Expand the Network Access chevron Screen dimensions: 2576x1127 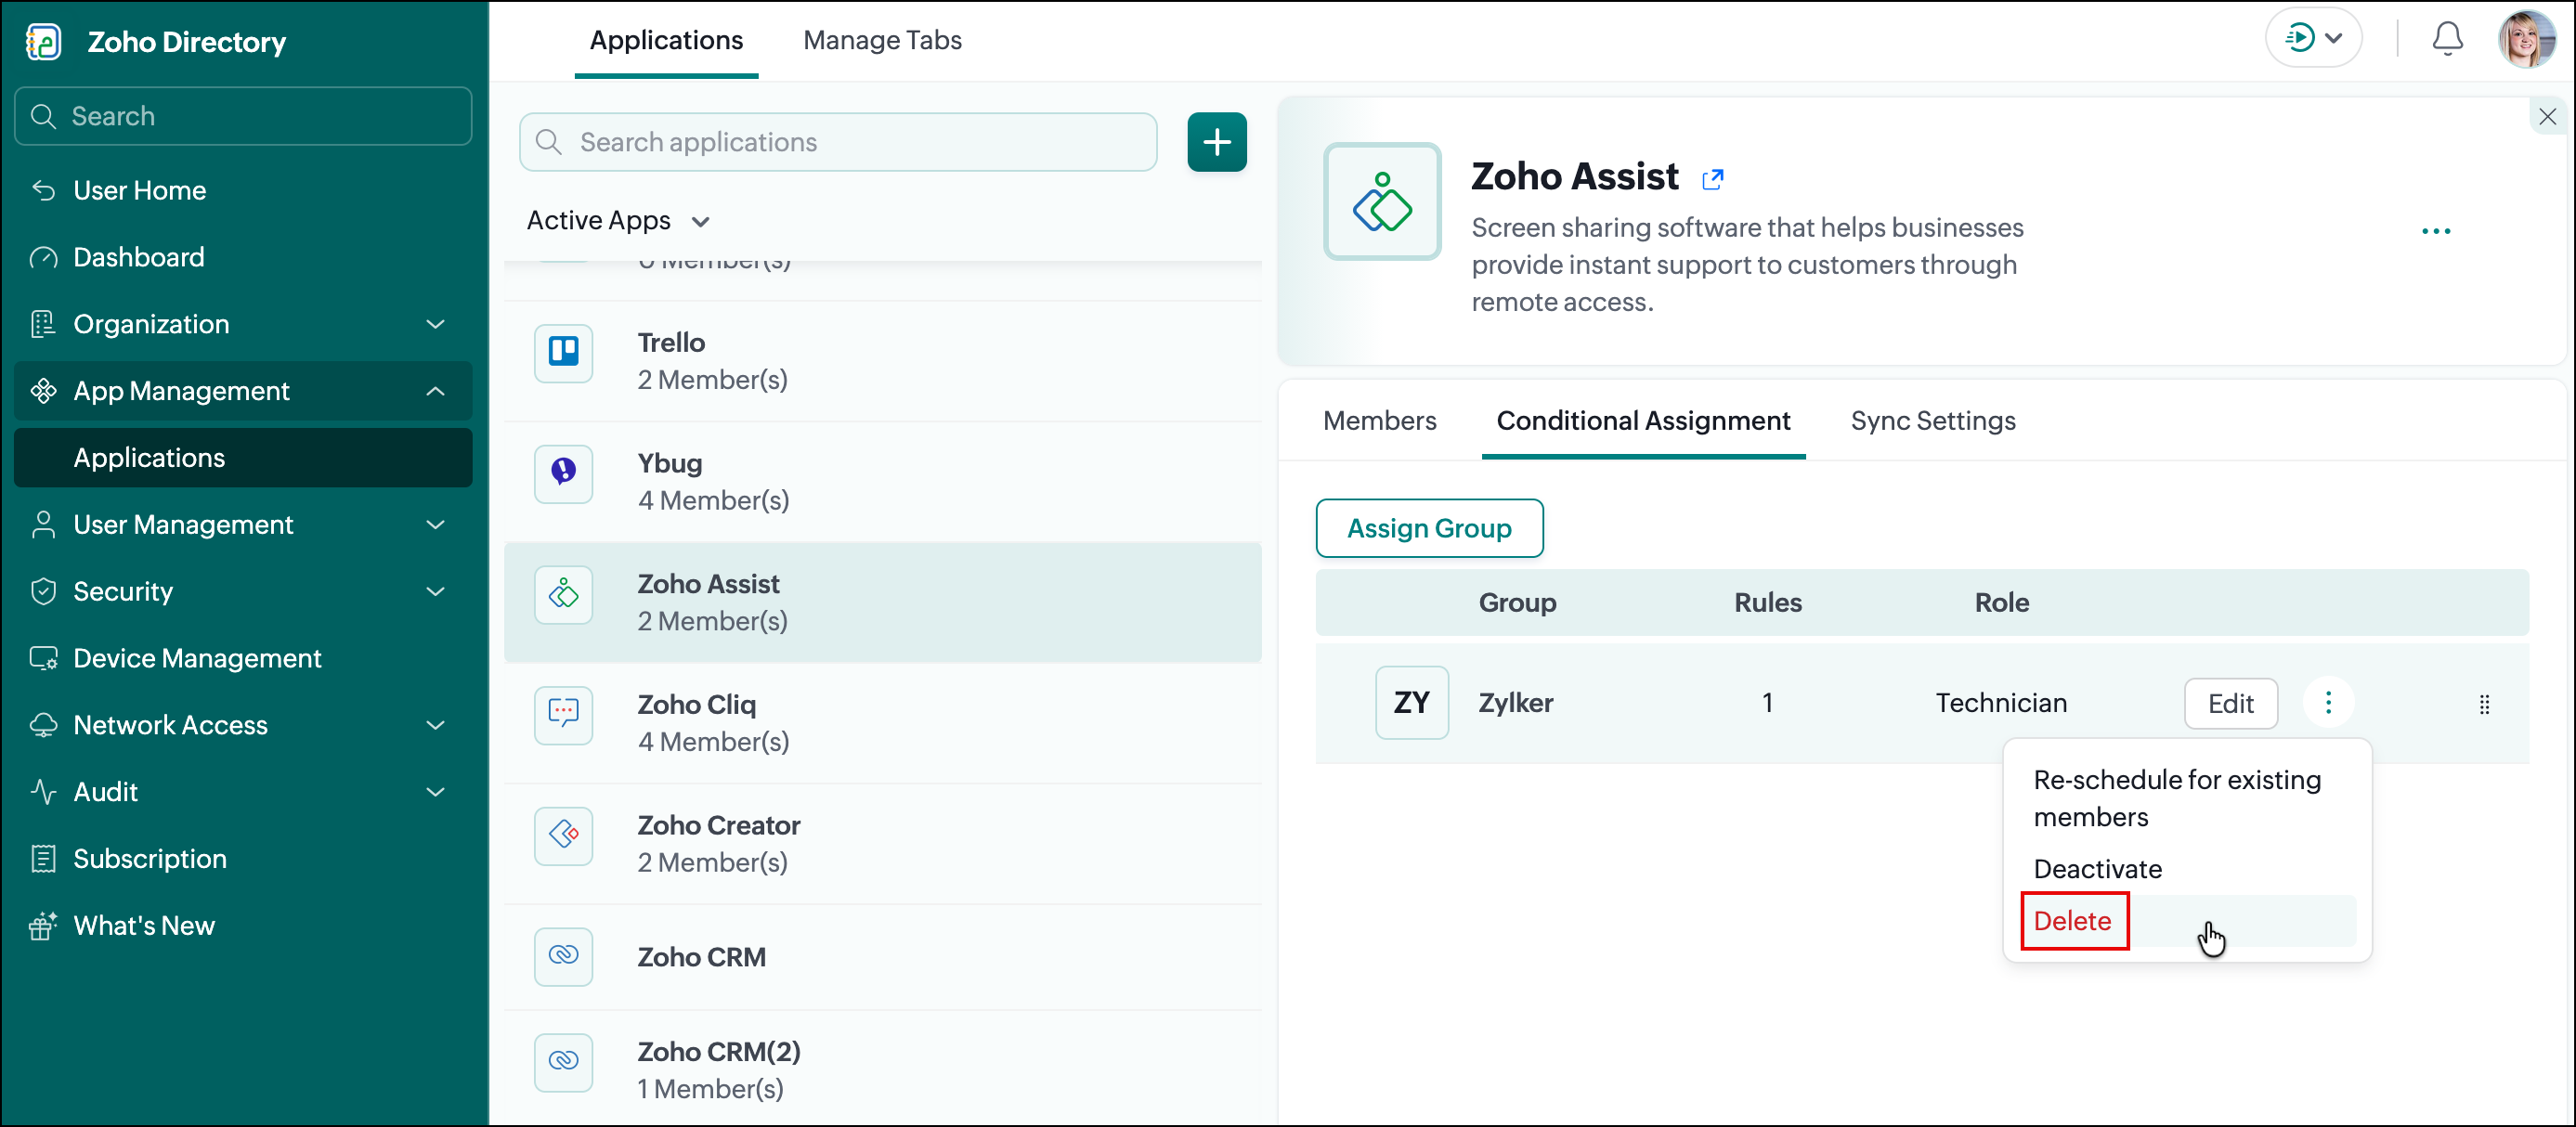click(435, 725)
